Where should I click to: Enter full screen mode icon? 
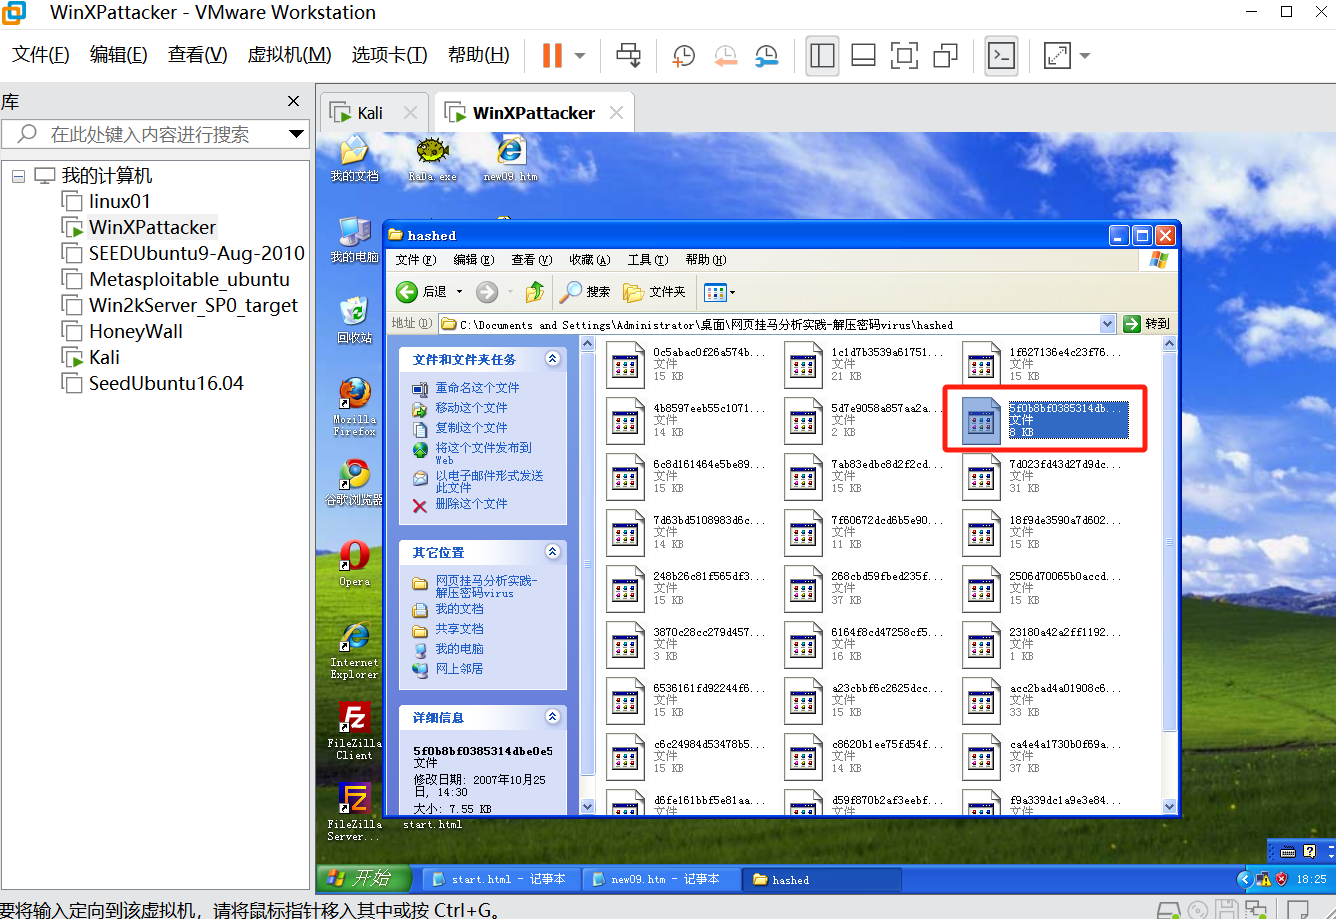tap(904, 56)
